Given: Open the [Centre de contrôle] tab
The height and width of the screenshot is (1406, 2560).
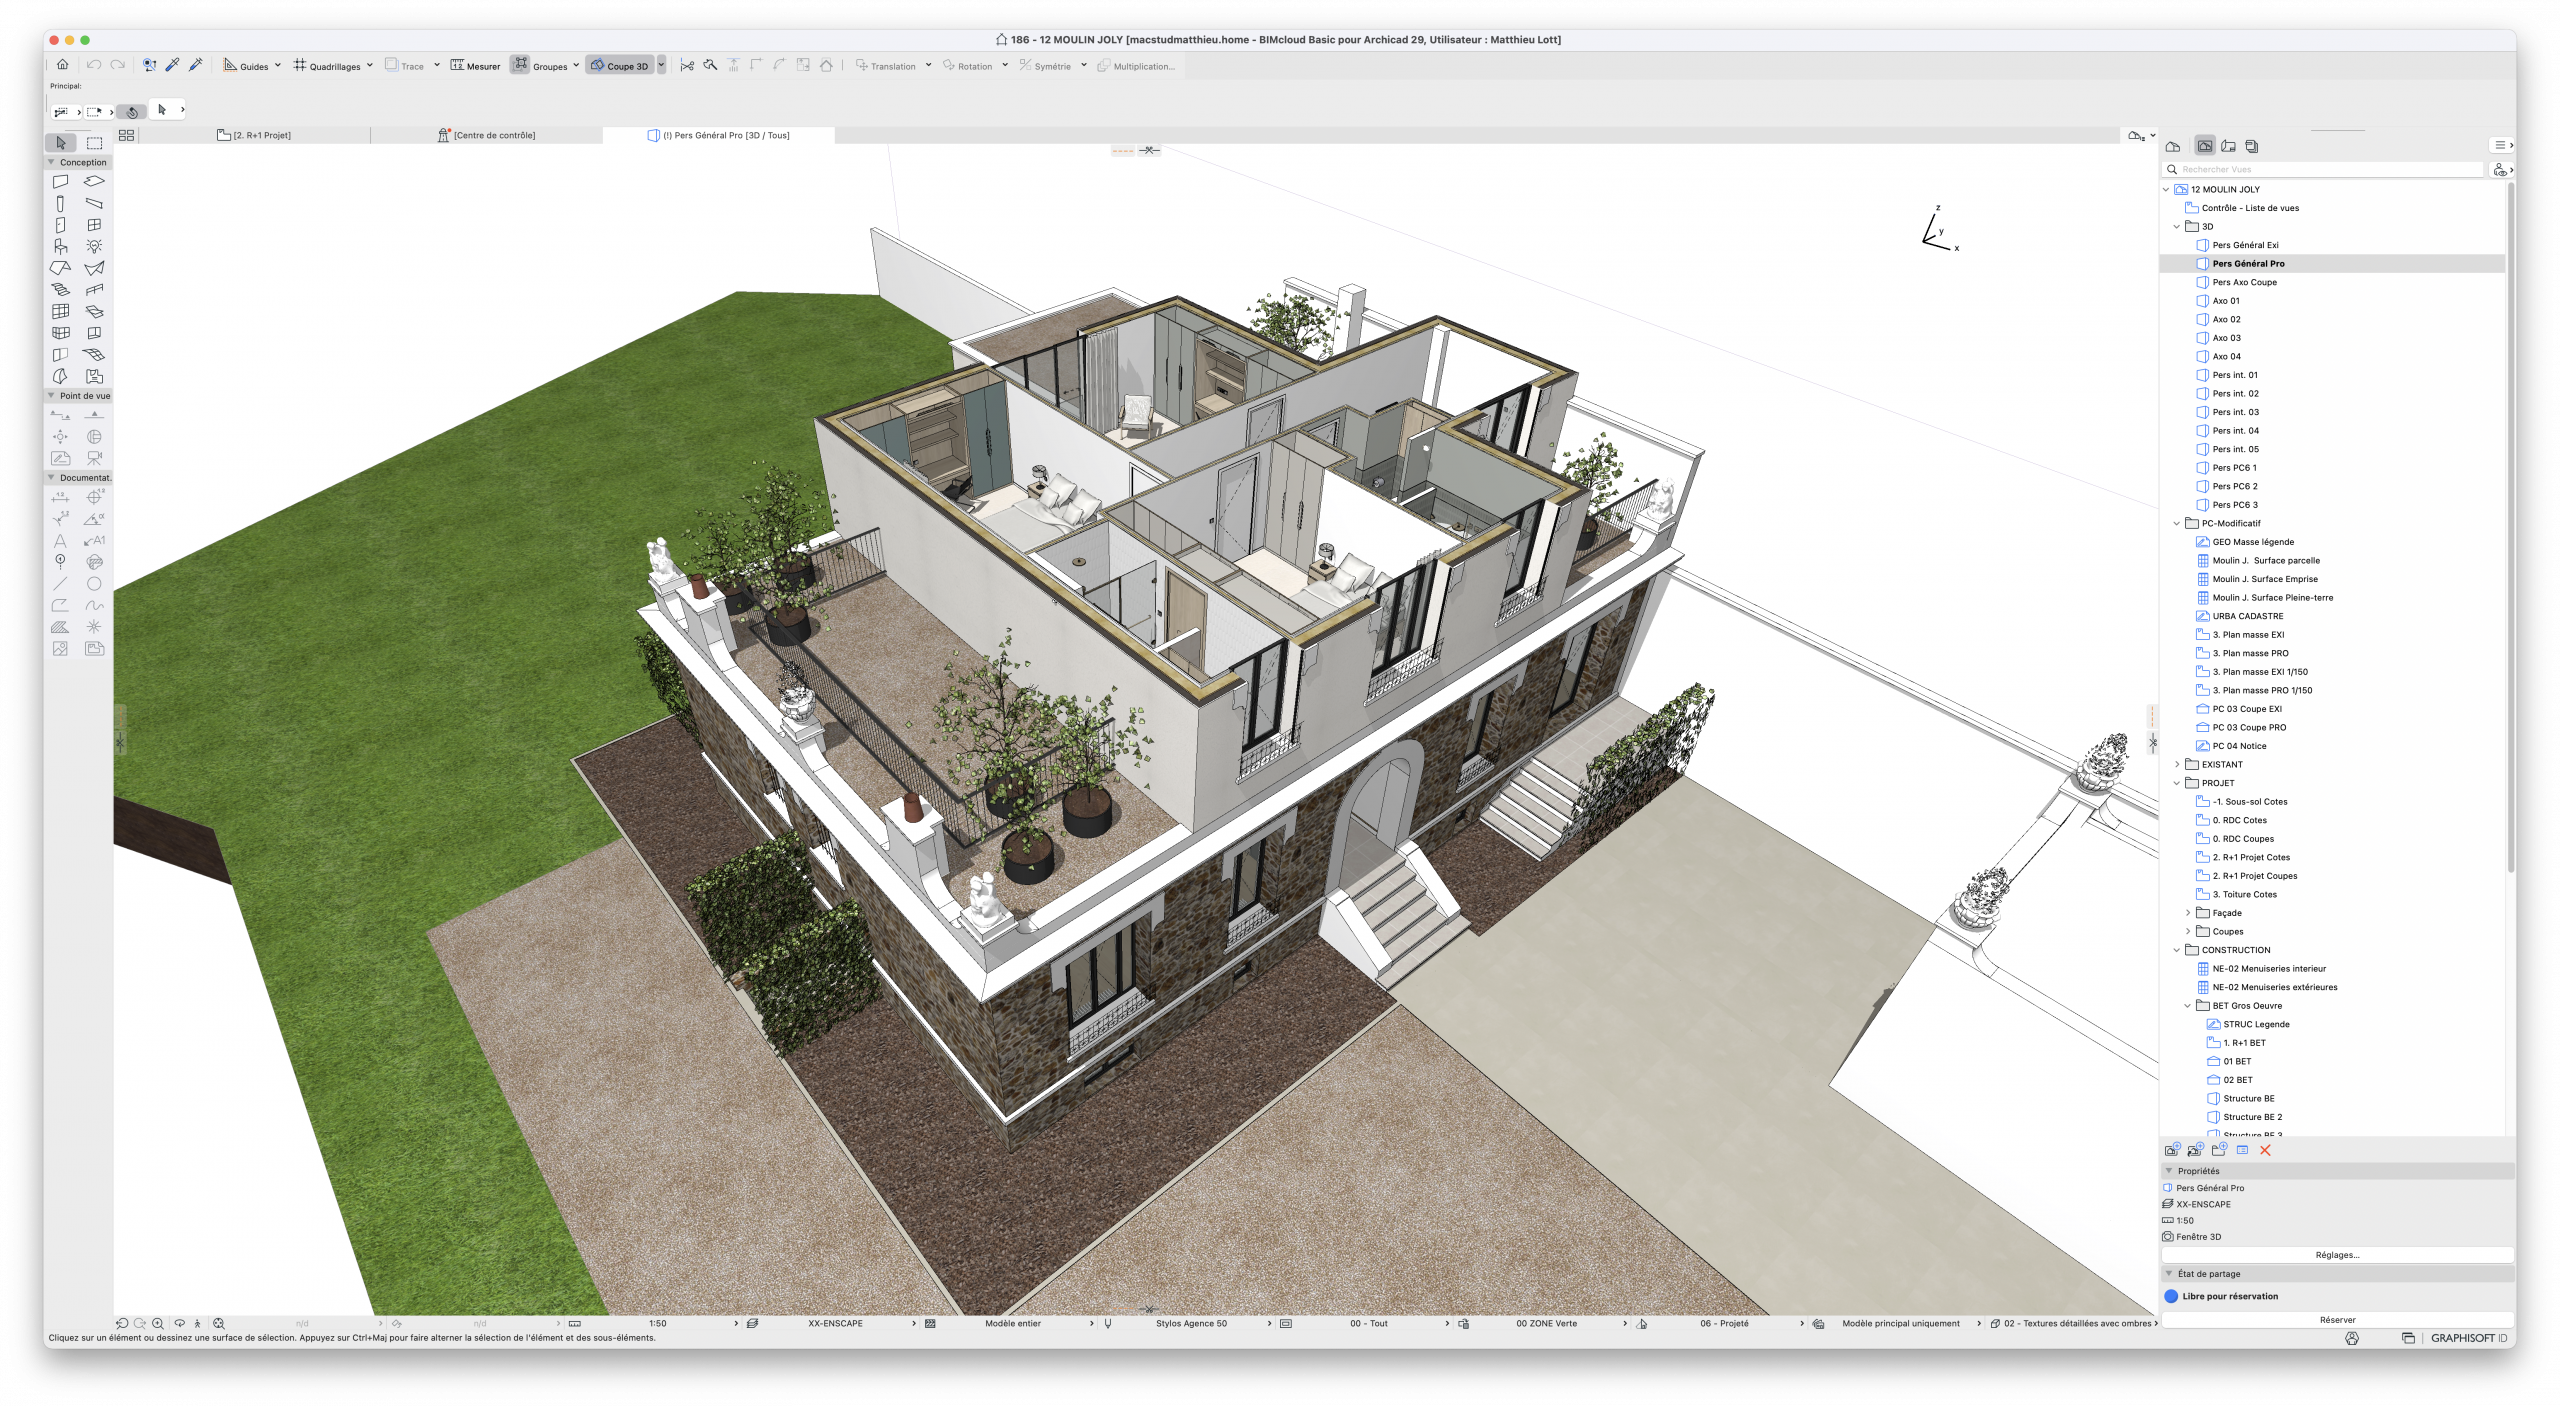Looking at the screenshot, I should (487, 135).
